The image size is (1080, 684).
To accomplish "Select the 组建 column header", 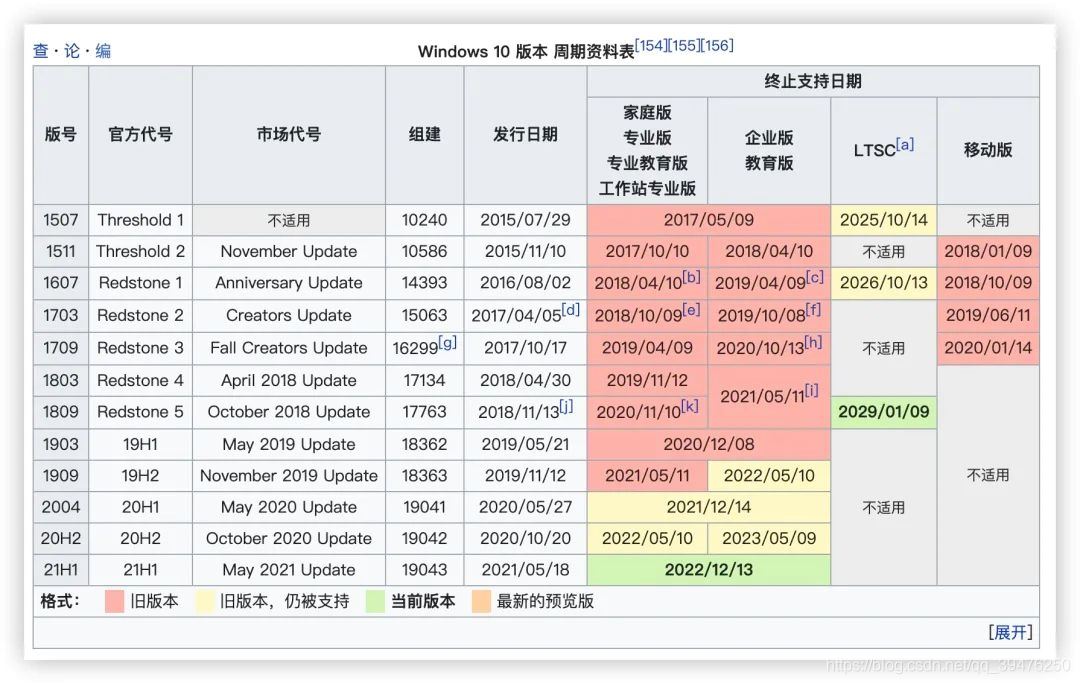I will pos(424,135).
